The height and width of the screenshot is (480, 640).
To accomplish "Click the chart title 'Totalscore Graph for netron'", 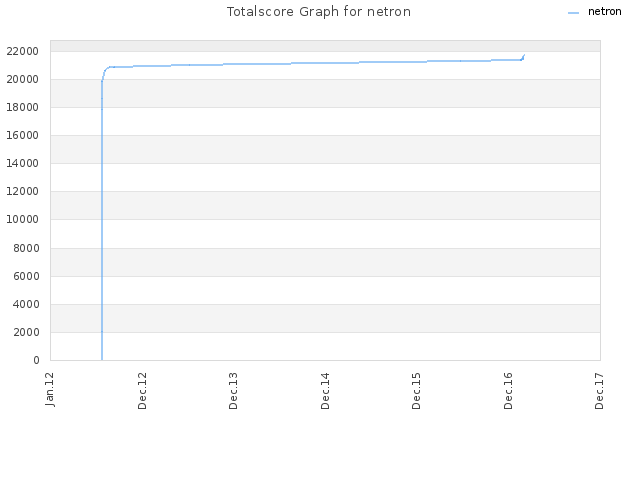I will pyautogui.click(x=319, y=11).
